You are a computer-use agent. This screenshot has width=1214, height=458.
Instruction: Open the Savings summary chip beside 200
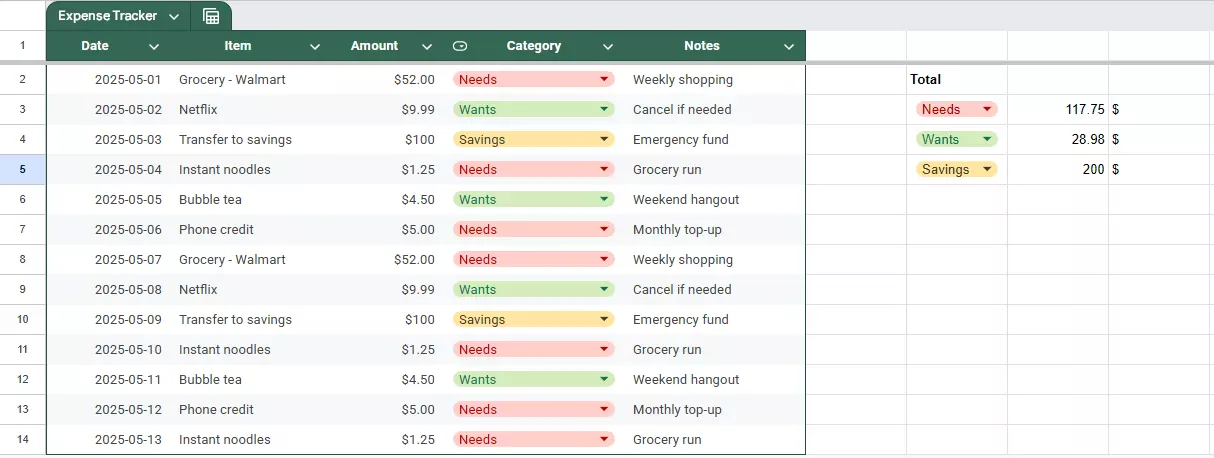pyautogui.click(x=987, y=169)
